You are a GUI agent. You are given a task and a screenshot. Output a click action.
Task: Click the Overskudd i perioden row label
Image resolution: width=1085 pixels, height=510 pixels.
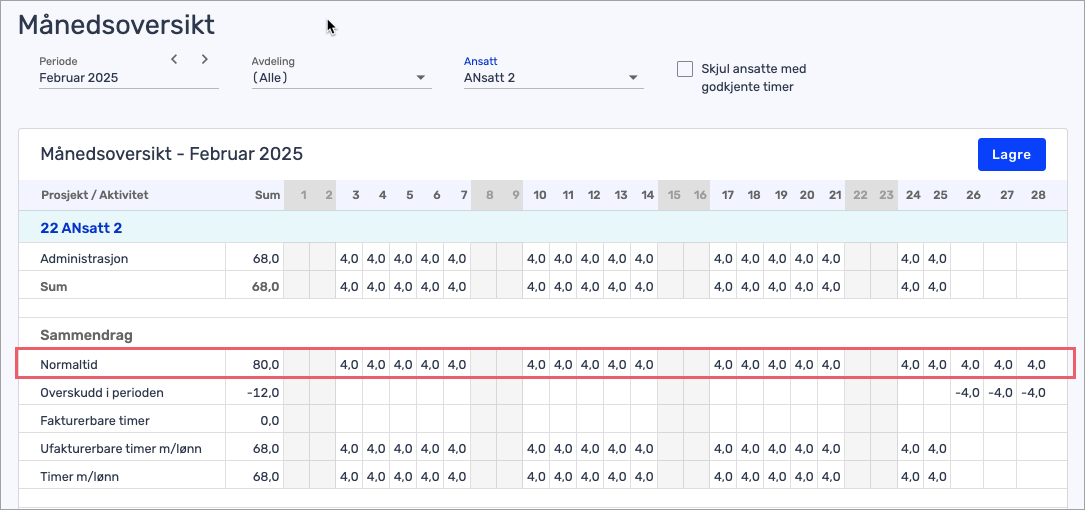point(102,392)
